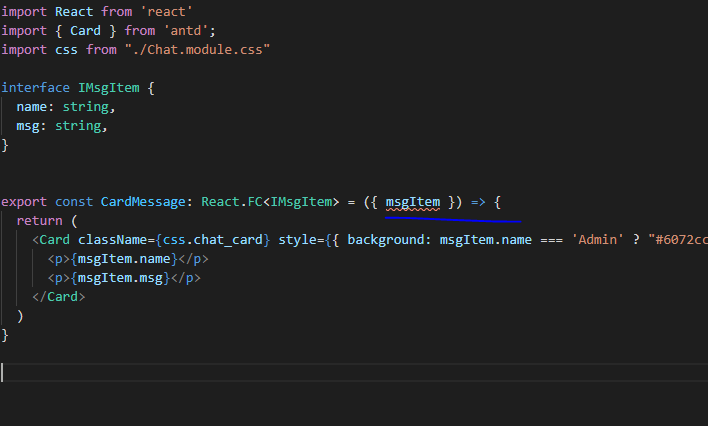This screenshot has height=426, width=708.
Task: Place cursor on the empty last line
Action: click(x=354, y=373)
